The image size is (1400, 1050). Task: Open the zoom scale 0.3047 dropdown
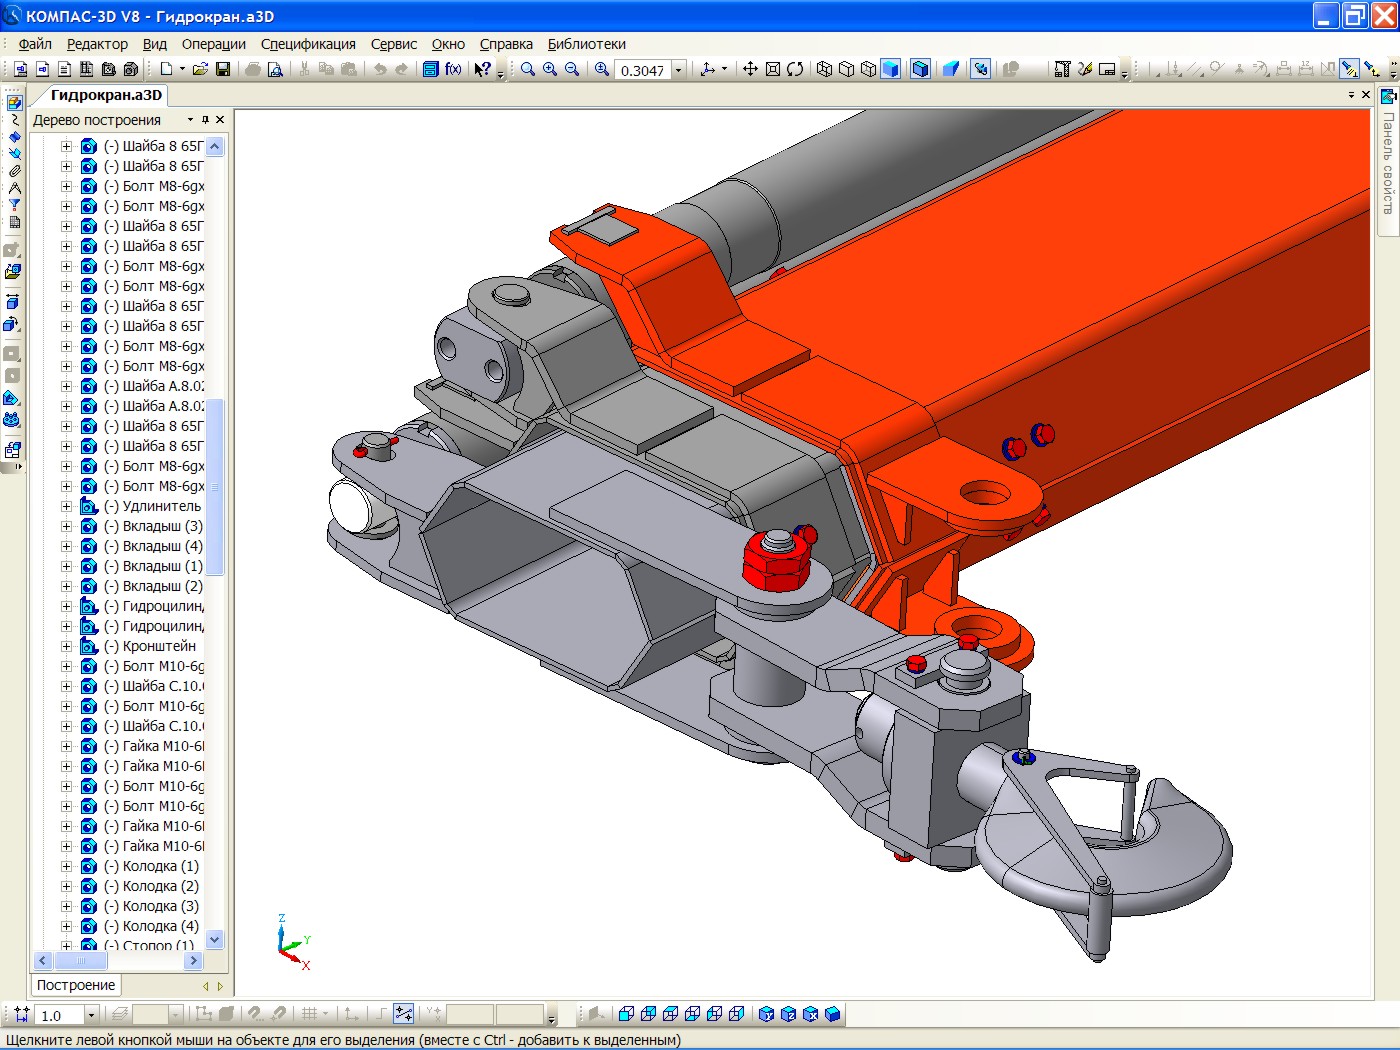678,70
